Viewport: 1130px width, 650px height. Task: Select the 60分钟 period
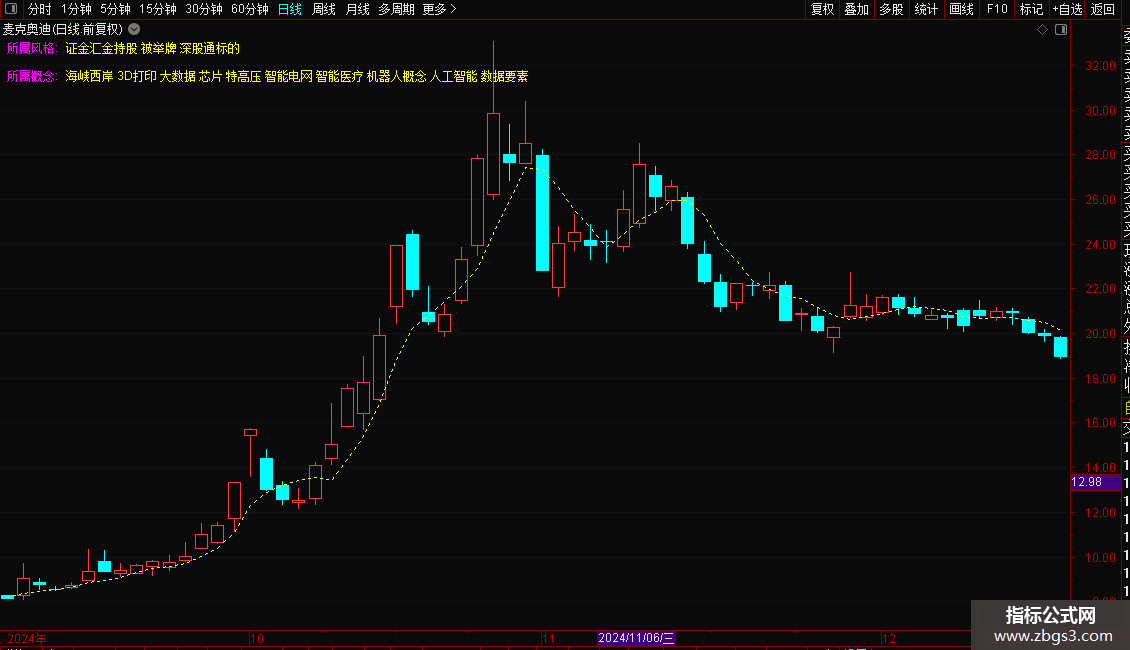pos(250,9)
